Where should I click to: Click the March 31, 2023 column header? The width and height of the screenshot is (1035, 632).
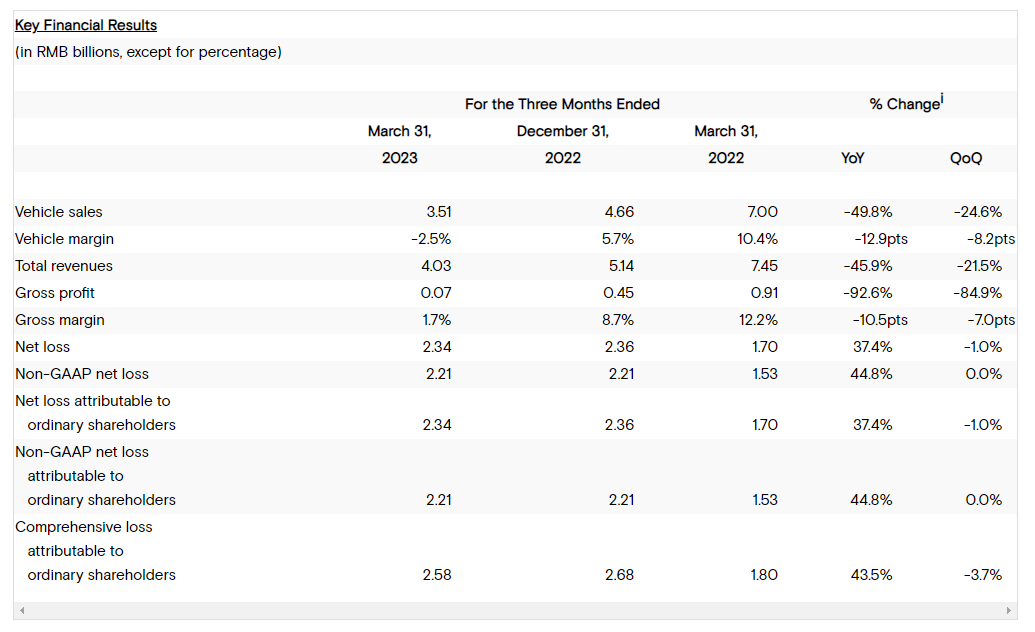pos(399,145)
